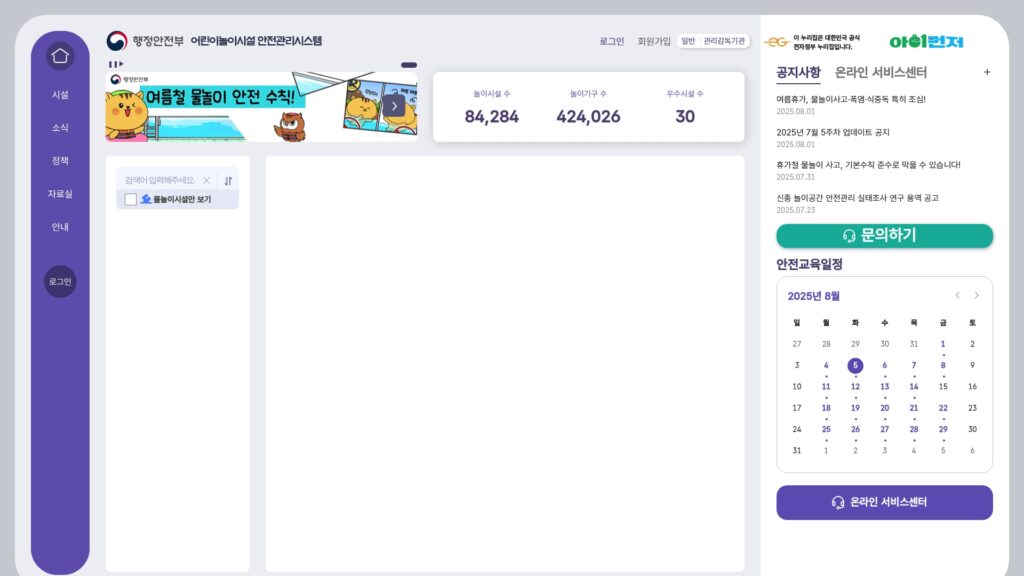Click the 행정안전부 logo emblem
This screenshot has height=576, width=1024.
tap(117, 41)
